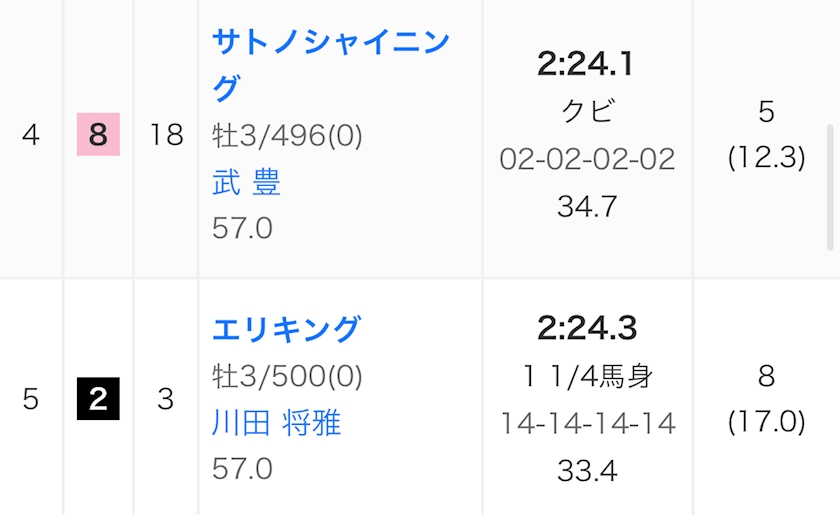
Task: Click the 牡3/500(0) horse info text
Action: point(287,376)
